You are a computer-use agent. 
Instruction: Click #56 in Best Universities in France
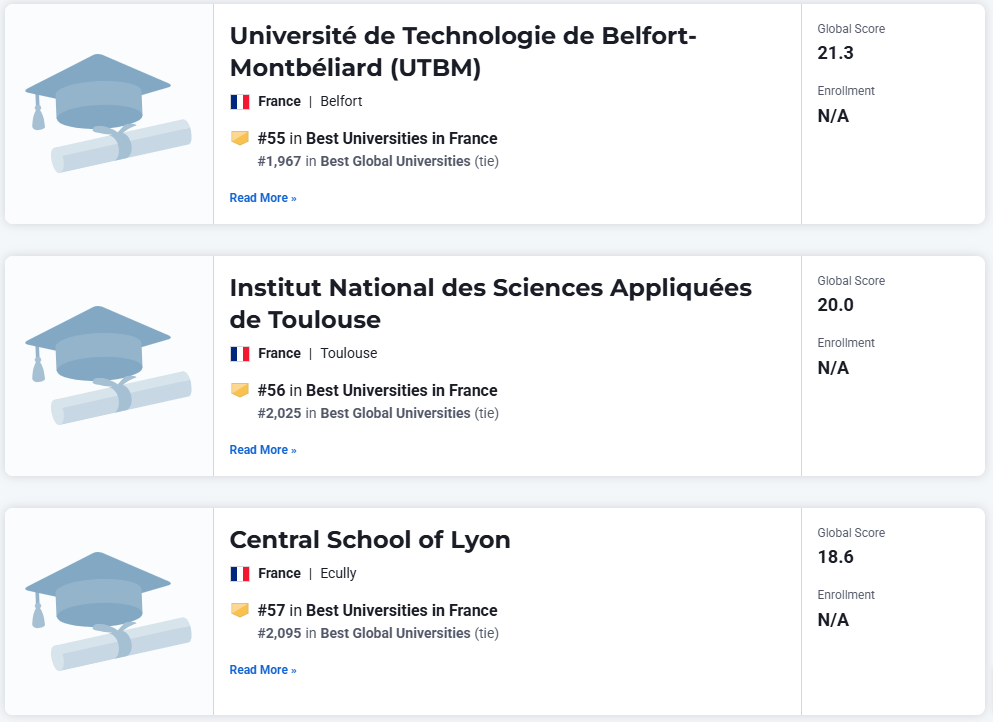click(377, 390)
